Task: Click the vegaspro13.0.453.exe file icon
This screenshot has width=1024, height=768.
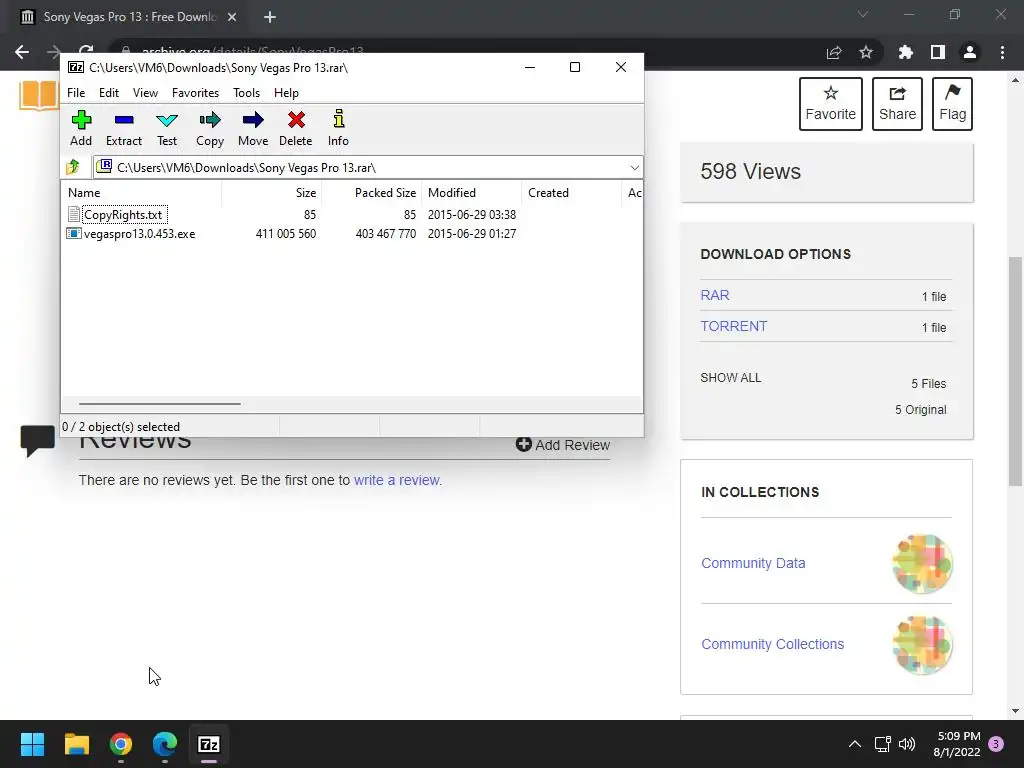Action: [x=74, y=233]
